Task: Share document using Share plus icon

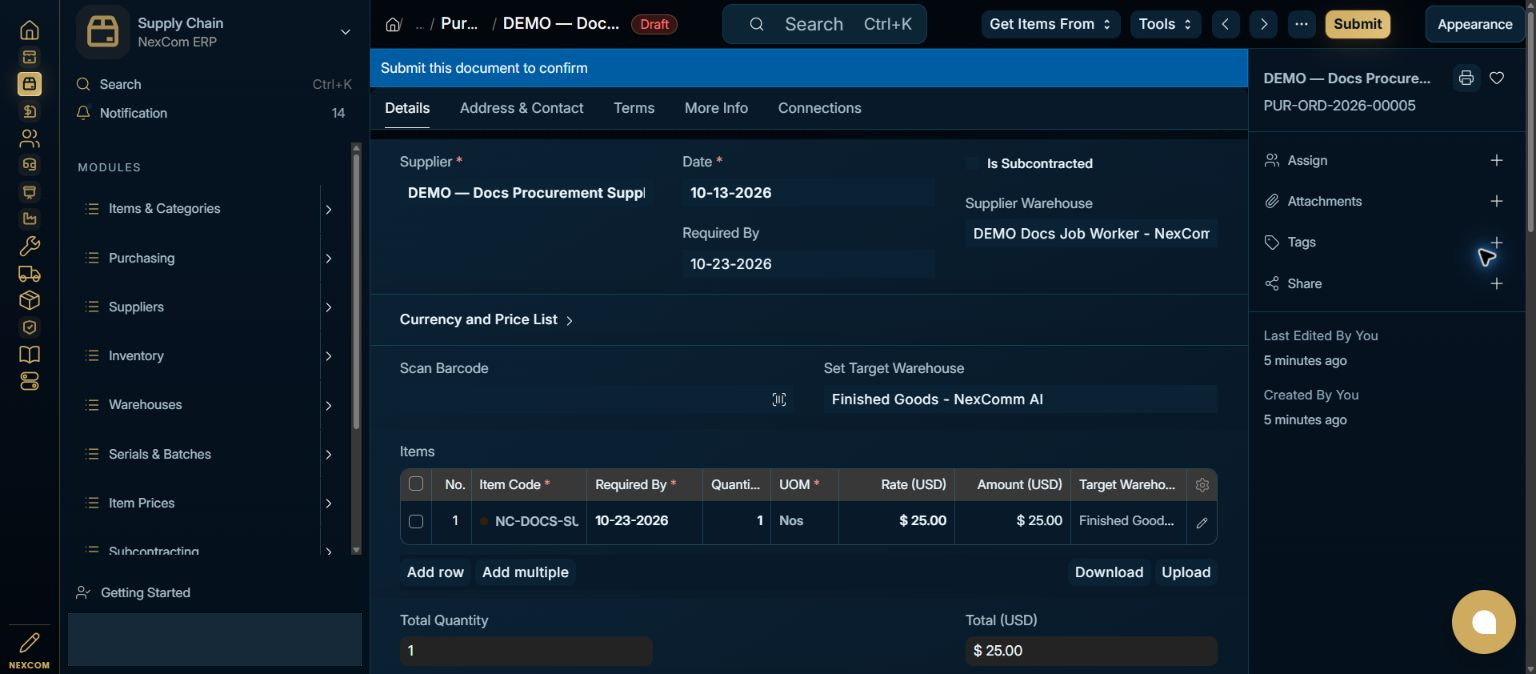Action: coord(1496,284)
